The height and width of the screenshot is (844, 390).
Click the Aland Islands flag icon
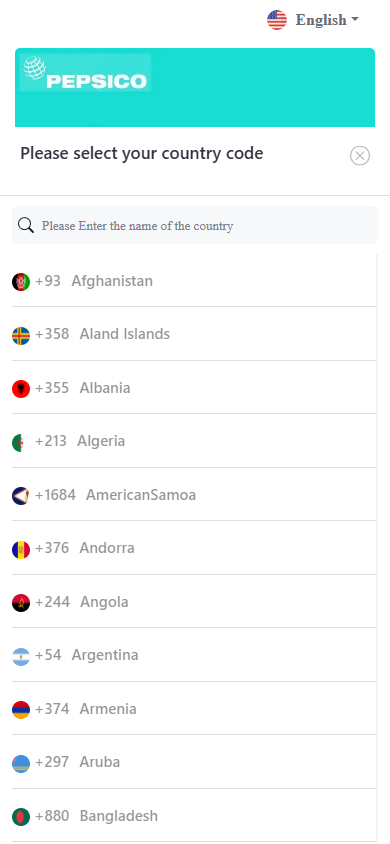click(21, 335)
